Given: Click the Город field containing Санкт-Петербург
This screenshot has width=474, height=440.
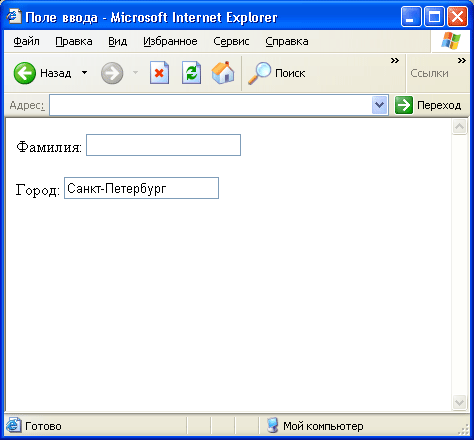Looking at the screenshot, I should pyautogui.click(x=141, y=188).
